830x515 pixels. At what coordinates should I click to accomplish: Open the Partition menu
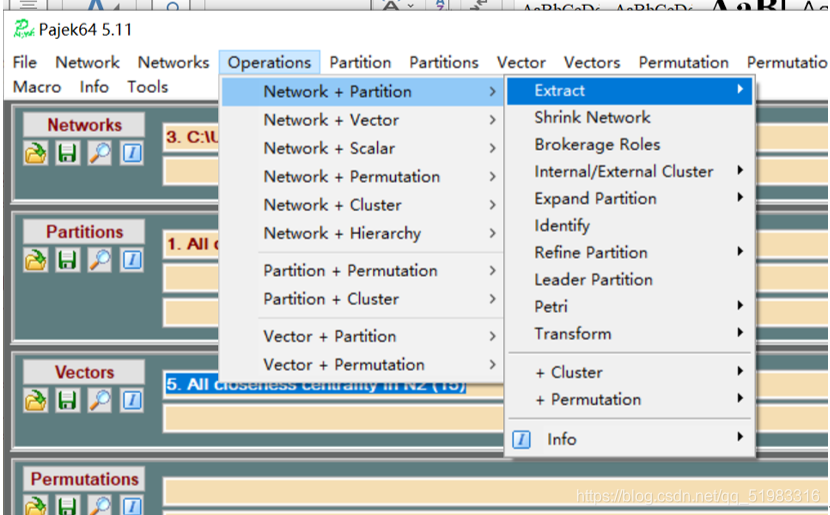tap(360, 62)
